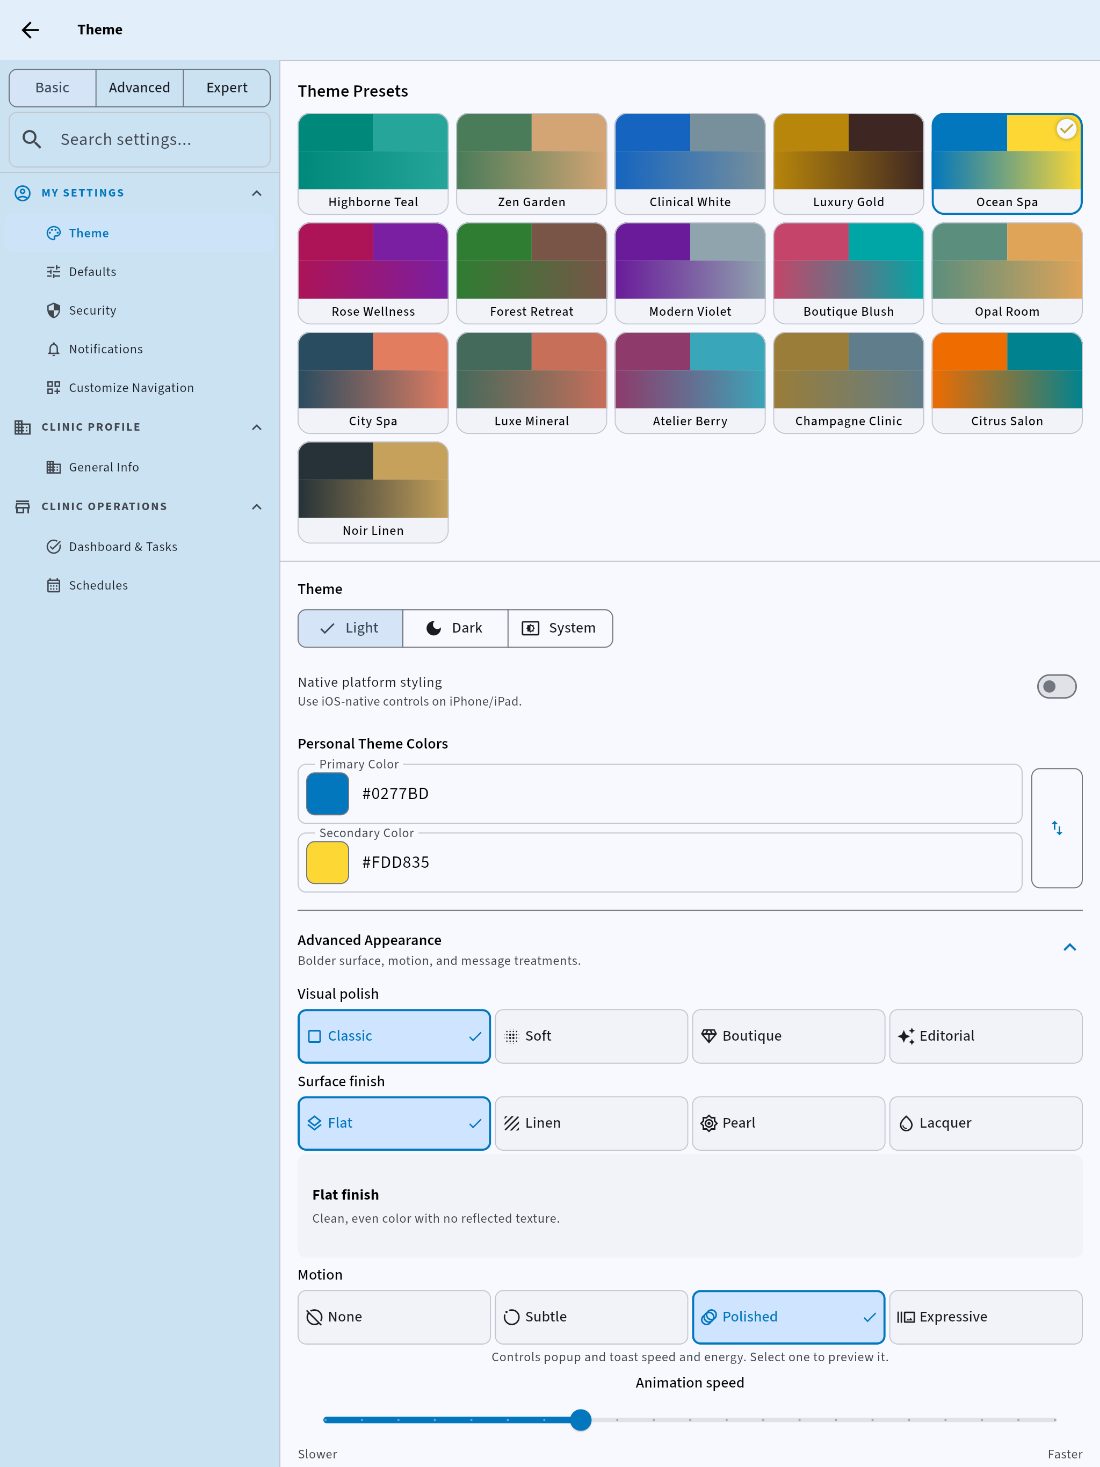
Task: Click the Customize Navigation grid icon
Action: click(x=54, y=388)
